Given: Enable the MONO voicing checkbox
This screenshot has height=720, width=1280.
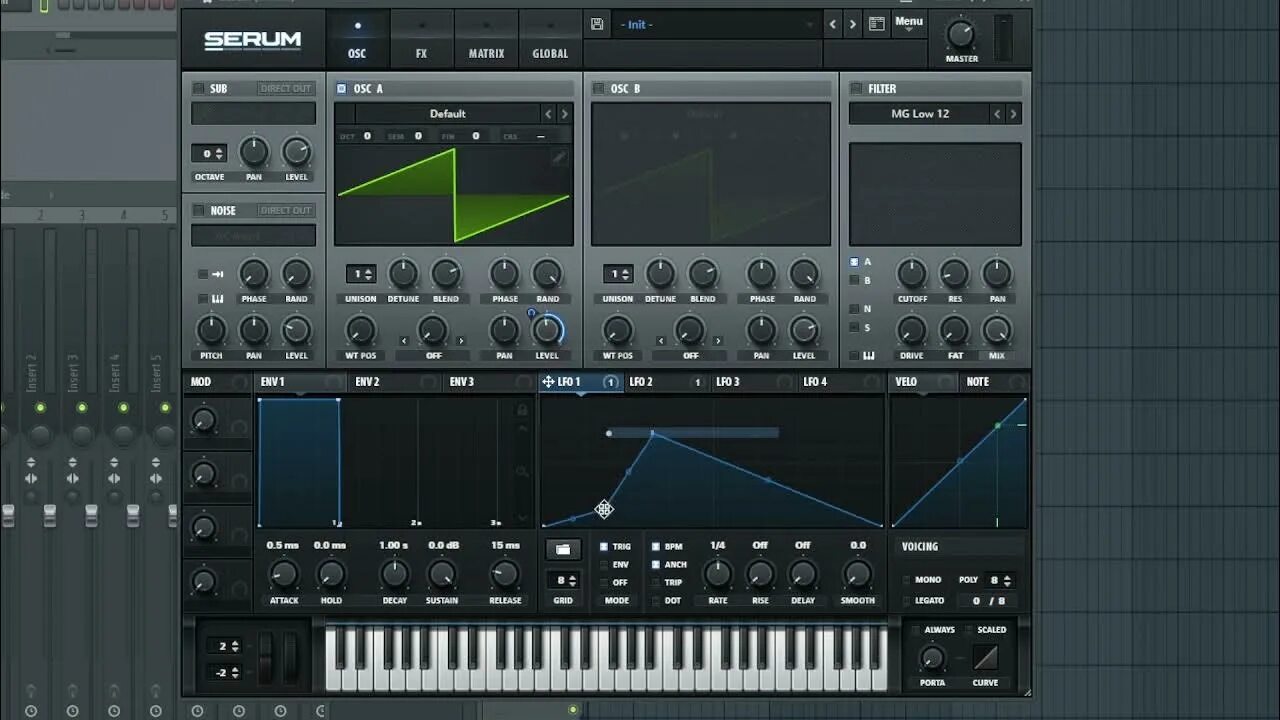Looking at the screenshot, I should click(x=907, y=580).
